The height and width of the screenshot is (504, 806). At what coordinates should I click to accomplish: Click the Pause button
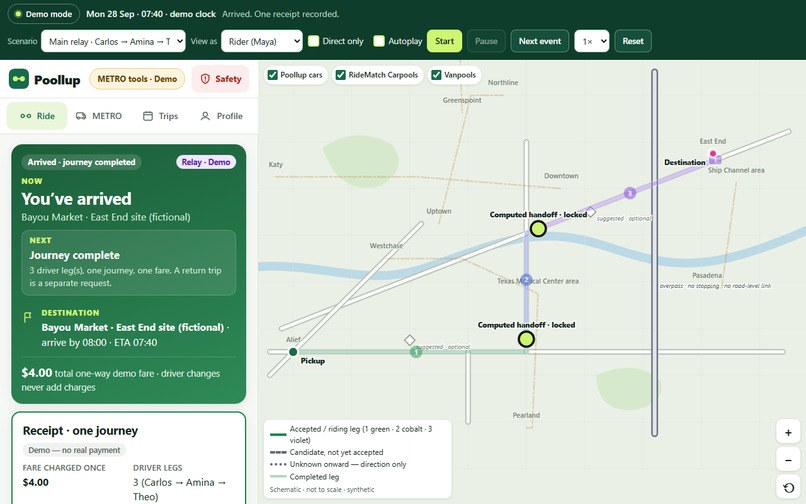click(486, 41)
